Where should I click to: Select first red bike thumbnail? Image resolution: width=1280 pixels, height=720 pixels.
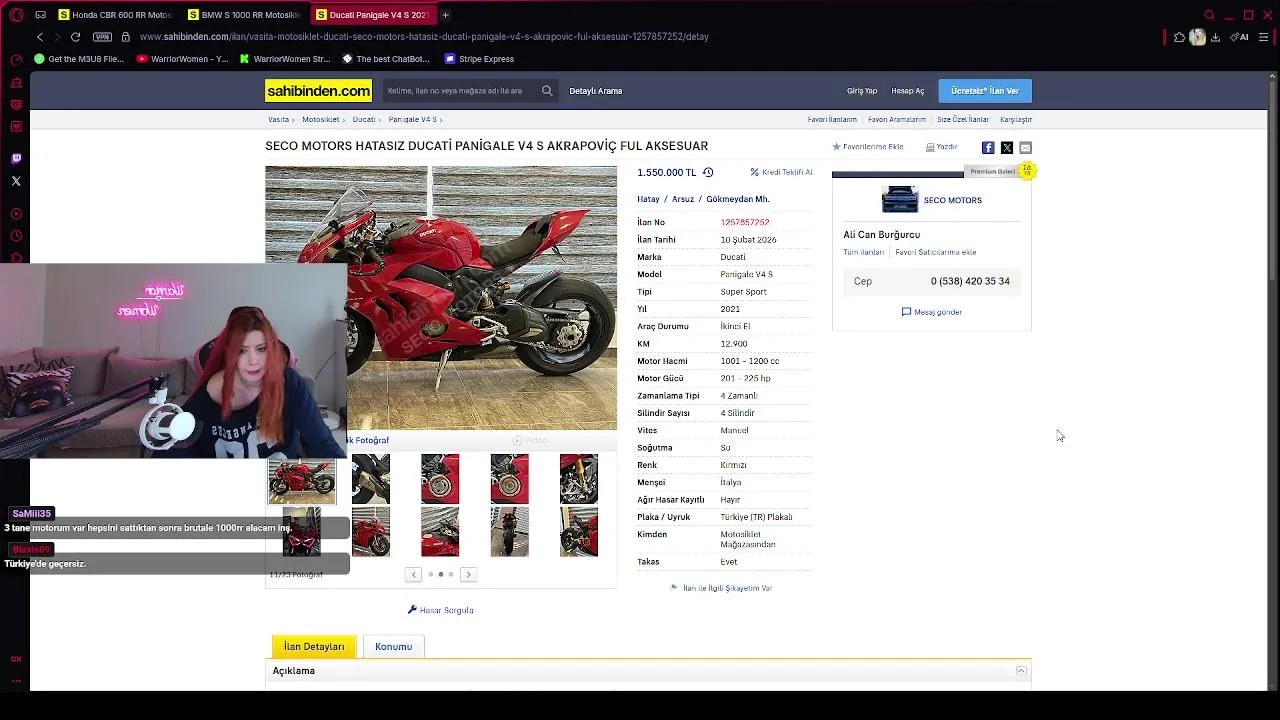(302, 479)
